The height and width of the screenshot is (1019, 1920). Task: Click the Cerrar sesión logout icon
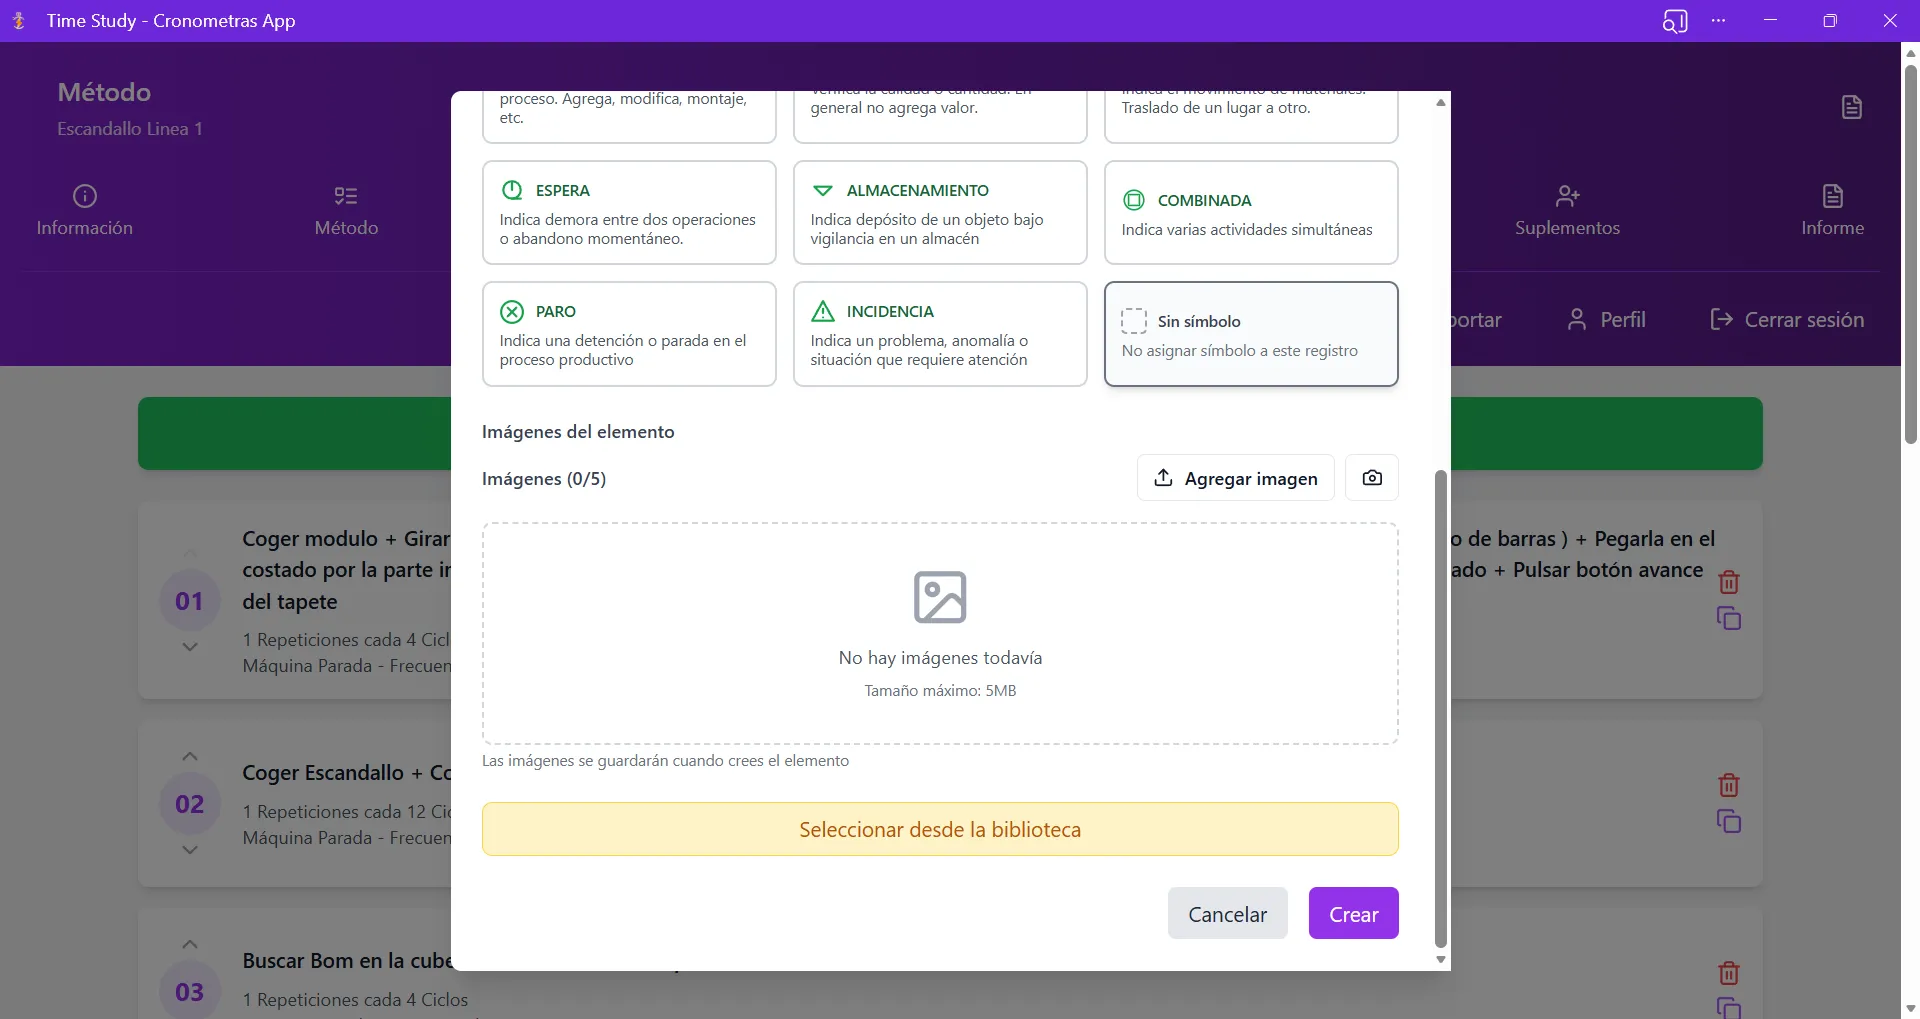[1722, 319]
